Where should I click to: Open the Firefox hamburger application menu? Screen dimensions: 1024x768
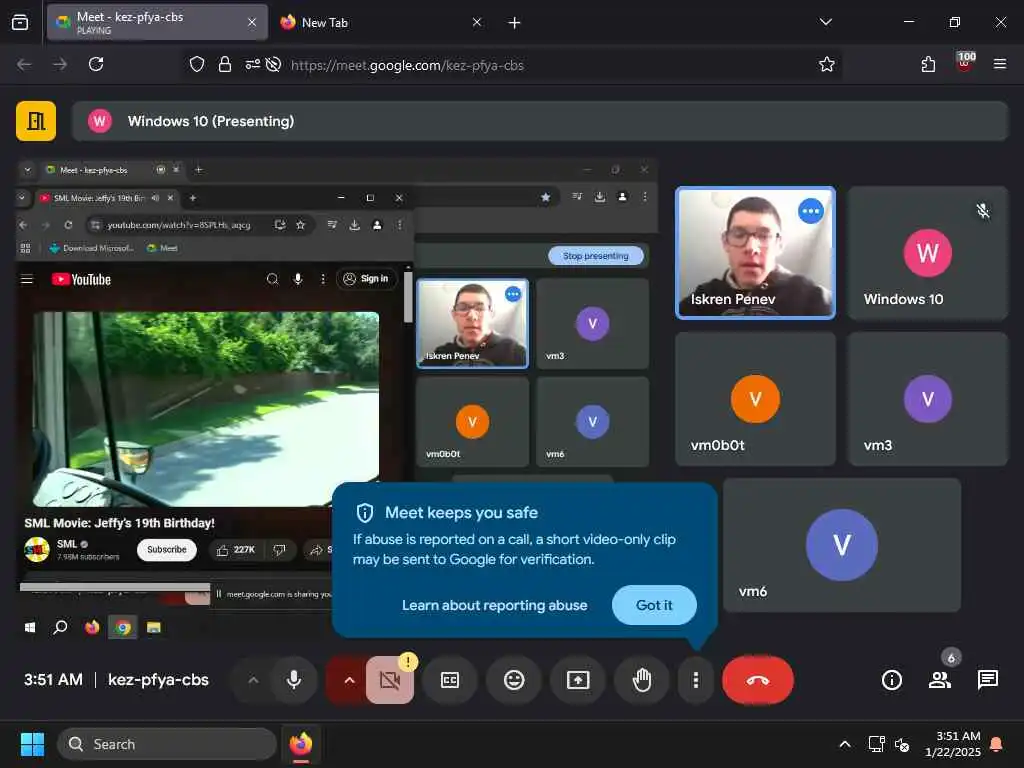pos(1000,64)
